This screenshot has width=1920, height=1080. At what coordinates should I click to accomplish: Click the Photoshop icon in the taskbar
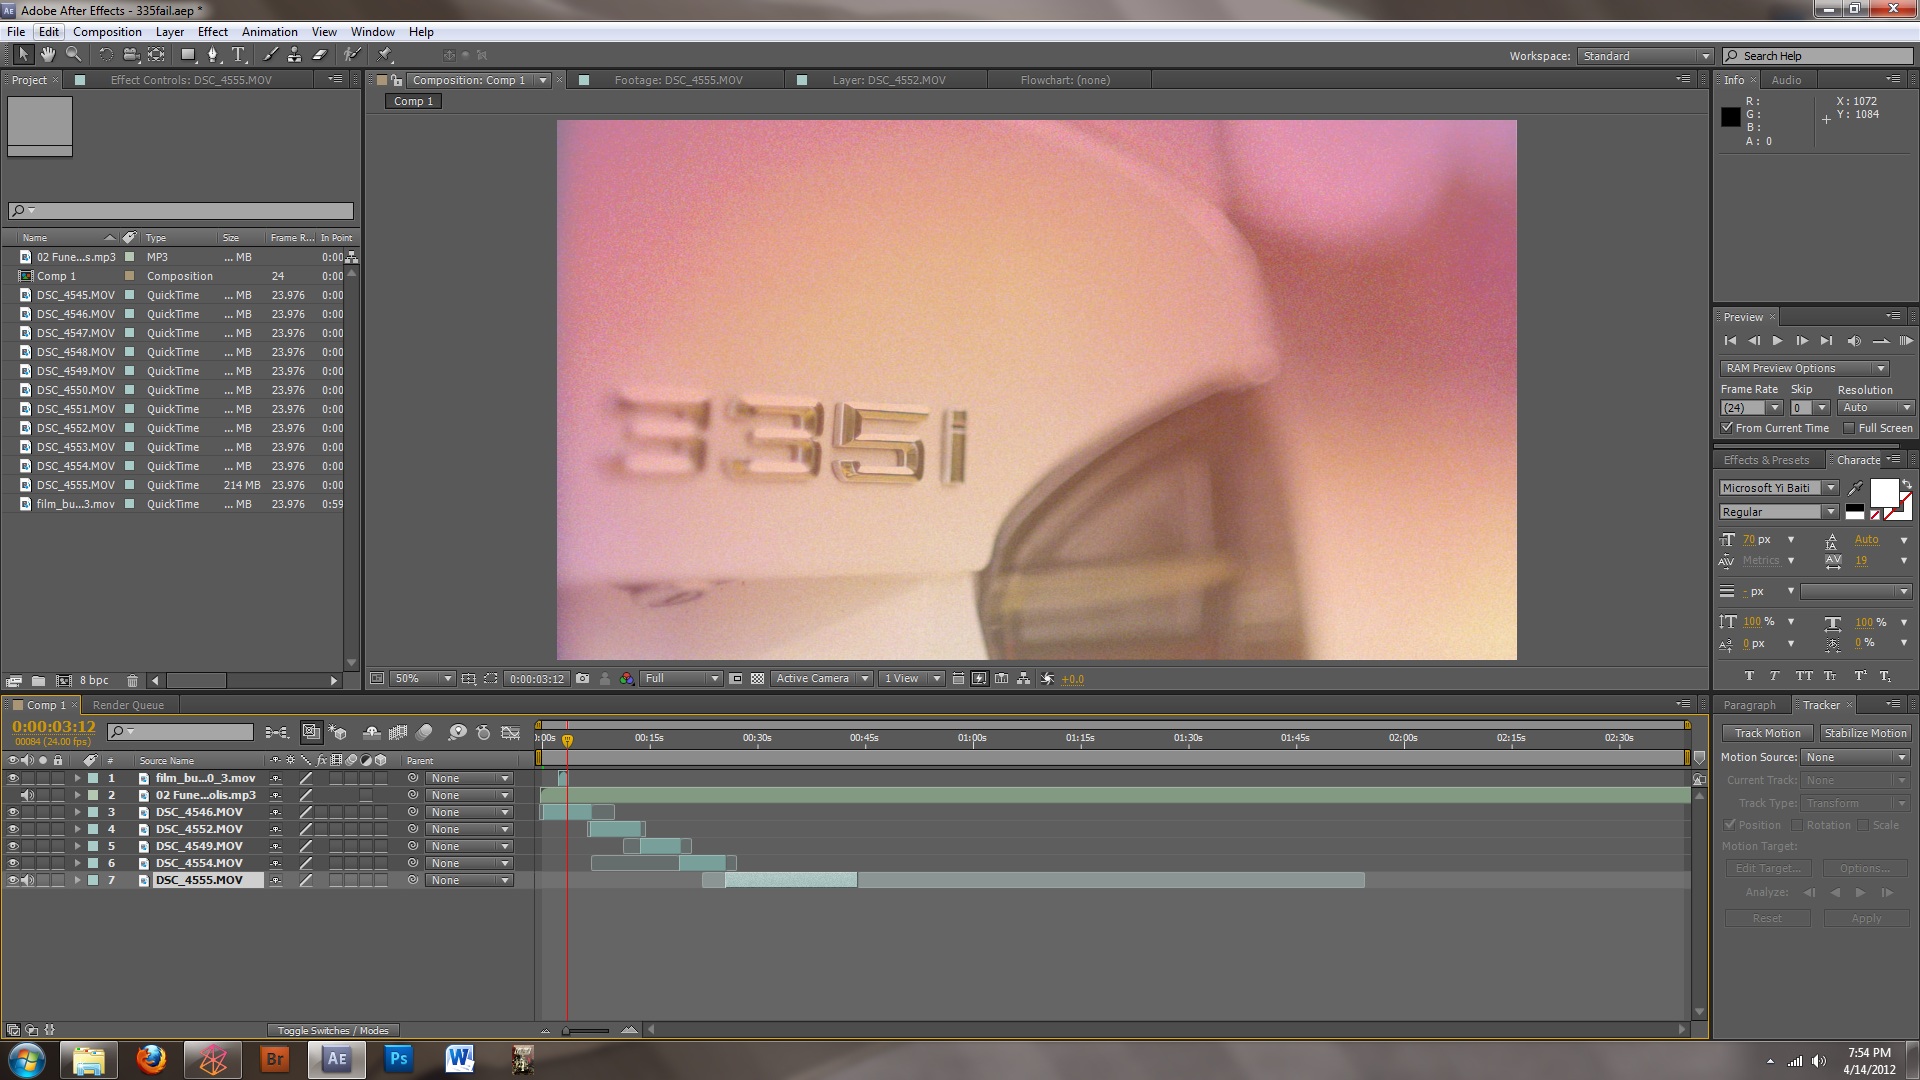click(398, 1059)
